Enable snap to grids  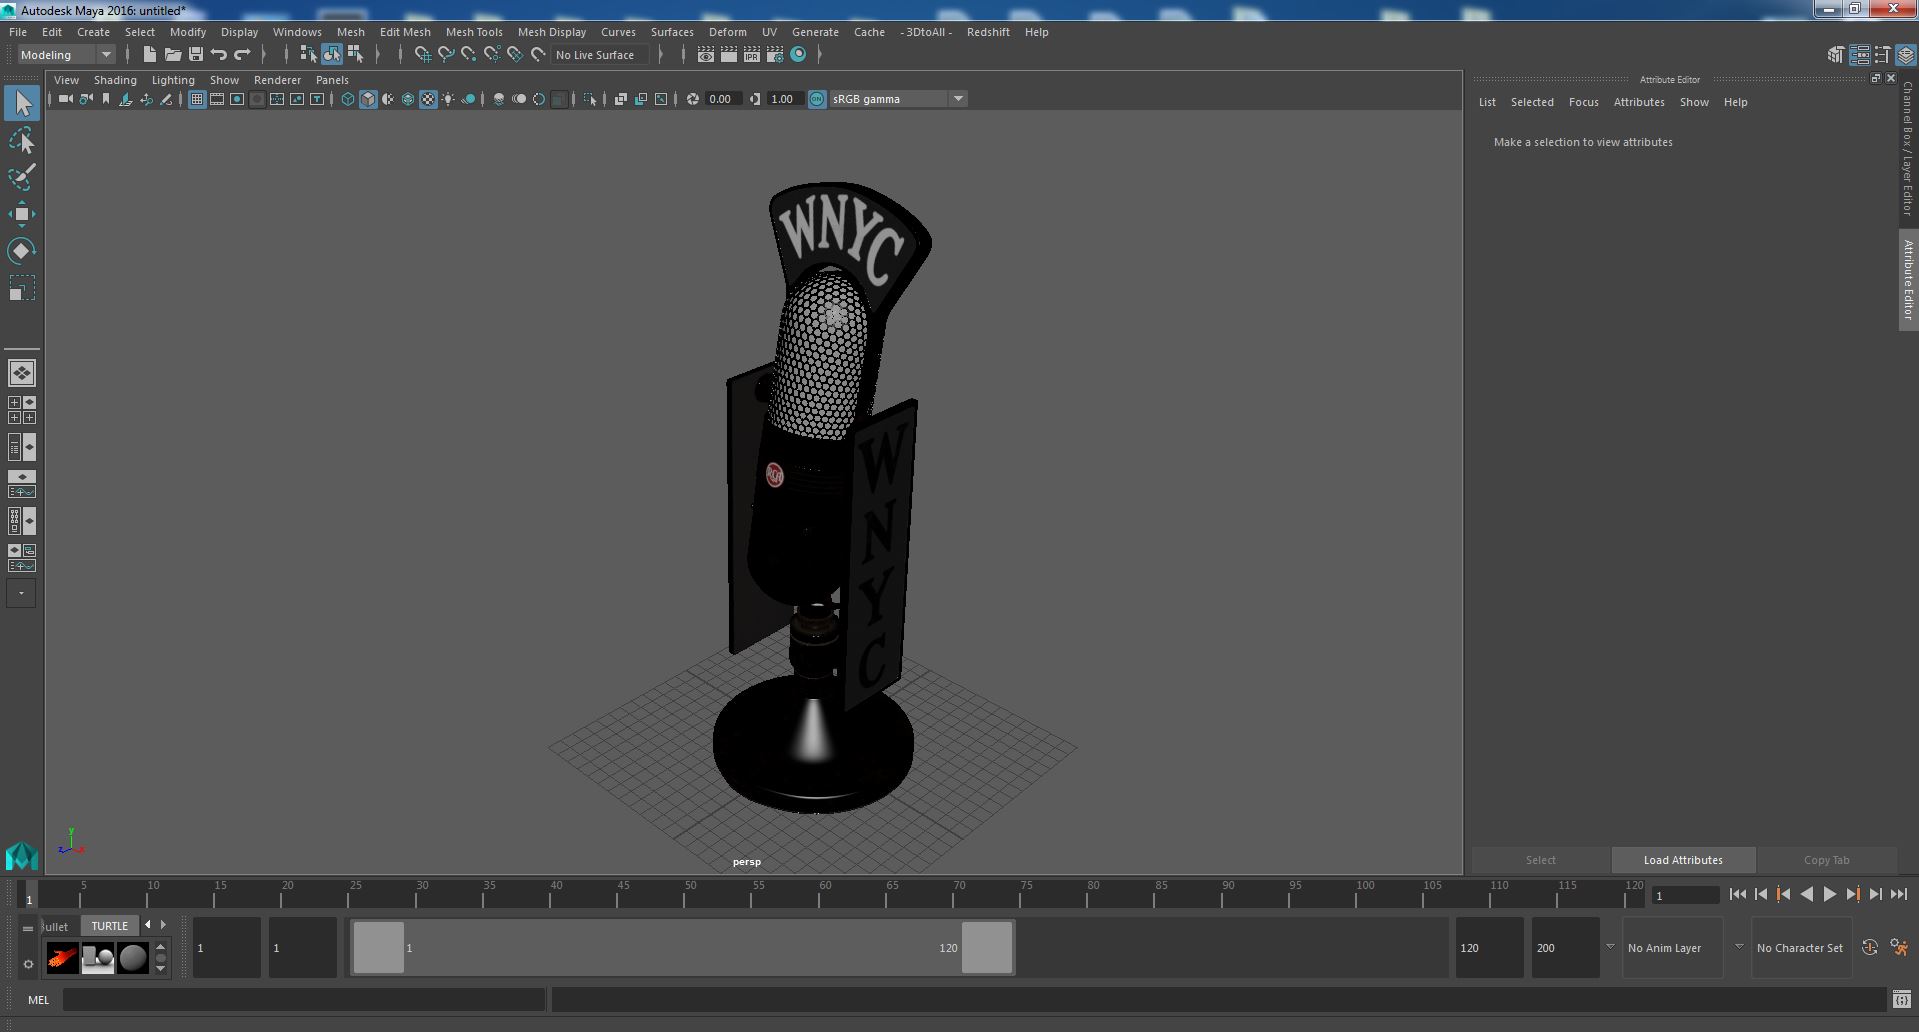pos(422,55)
